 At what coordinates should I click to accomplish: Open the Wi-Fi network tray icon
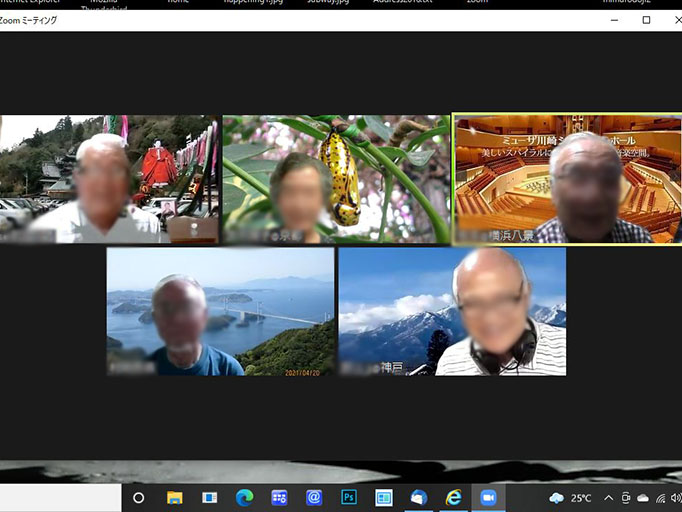click(660, 498)
